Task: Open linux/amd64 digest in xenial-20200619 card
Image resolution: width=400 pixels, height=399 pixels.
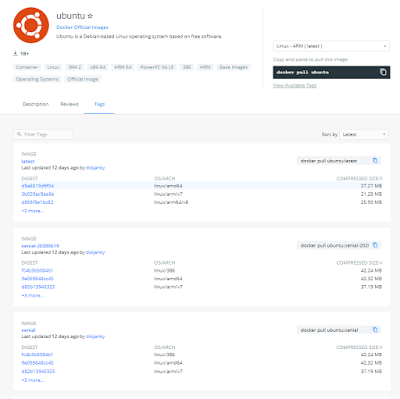Action: pos(37,278)
